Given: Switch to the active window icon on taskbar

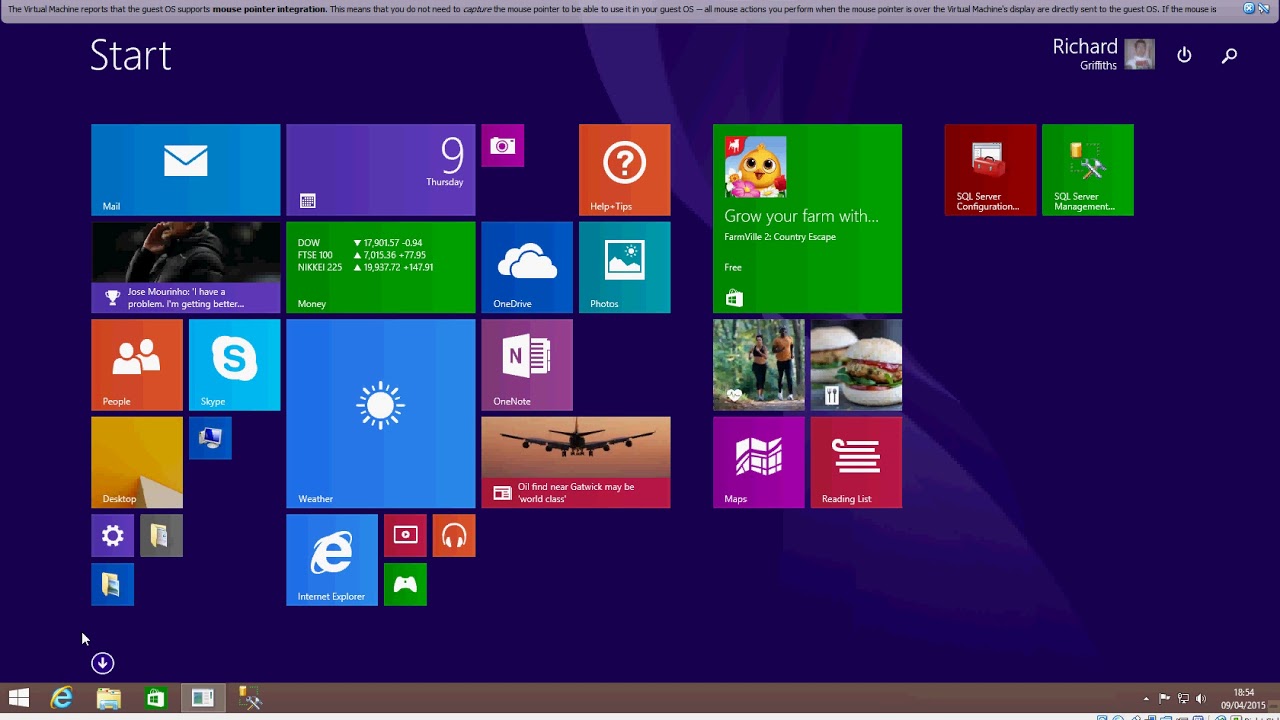Looking at the screenshot, I should click(x=202, y=698).
